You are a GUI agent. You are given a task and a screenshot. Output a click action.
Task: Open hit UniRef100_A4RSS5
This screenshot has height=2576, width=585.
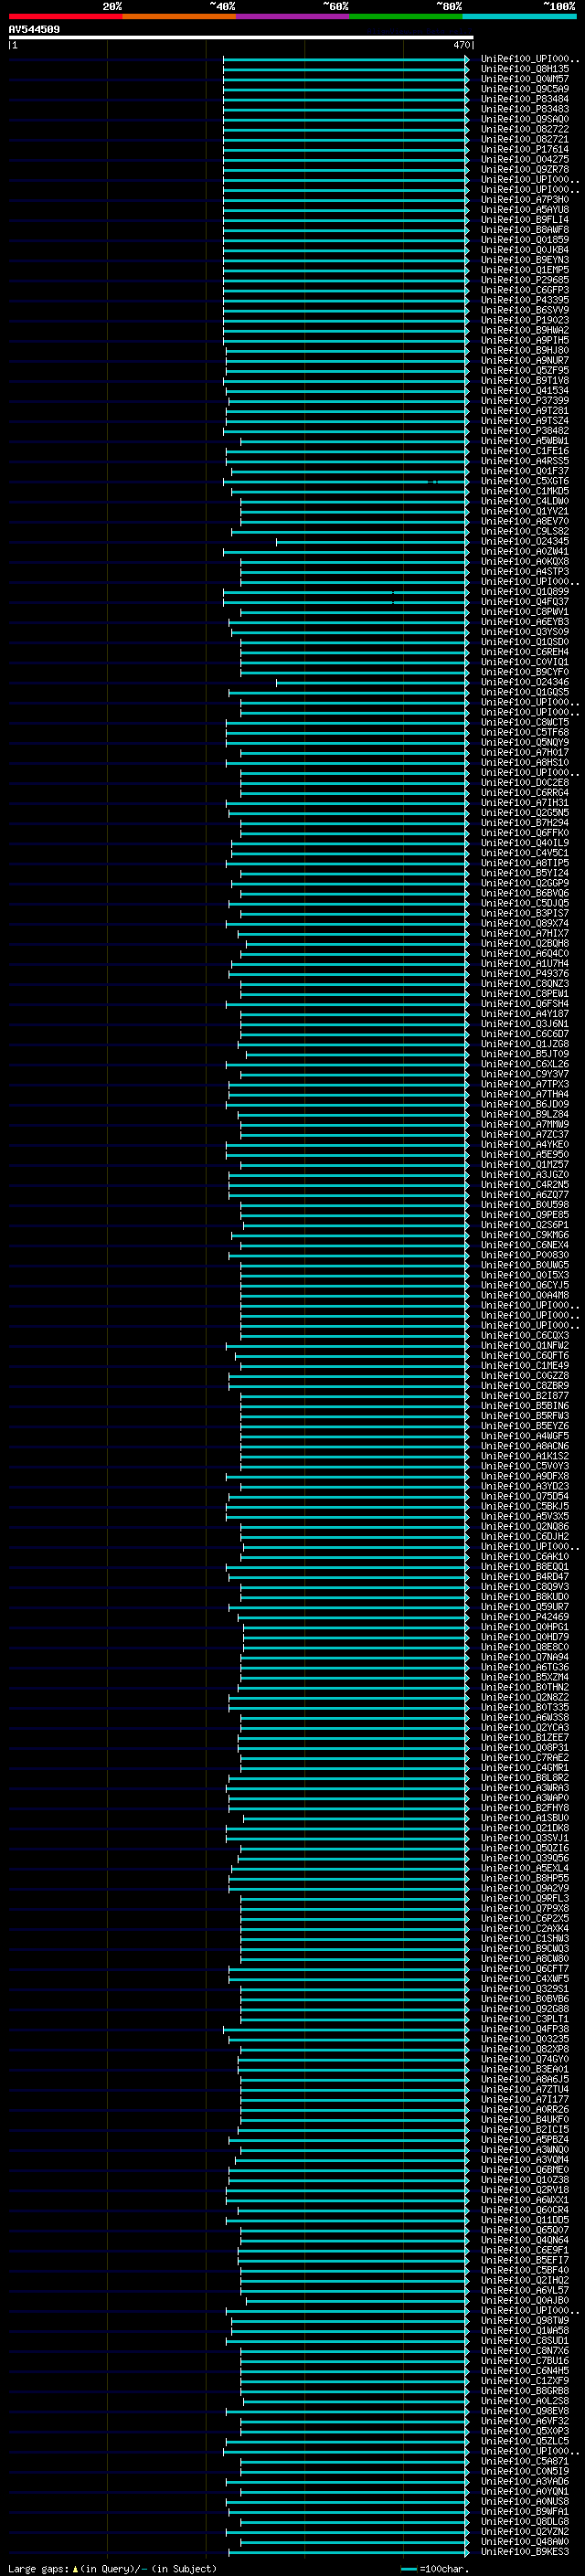524,461
